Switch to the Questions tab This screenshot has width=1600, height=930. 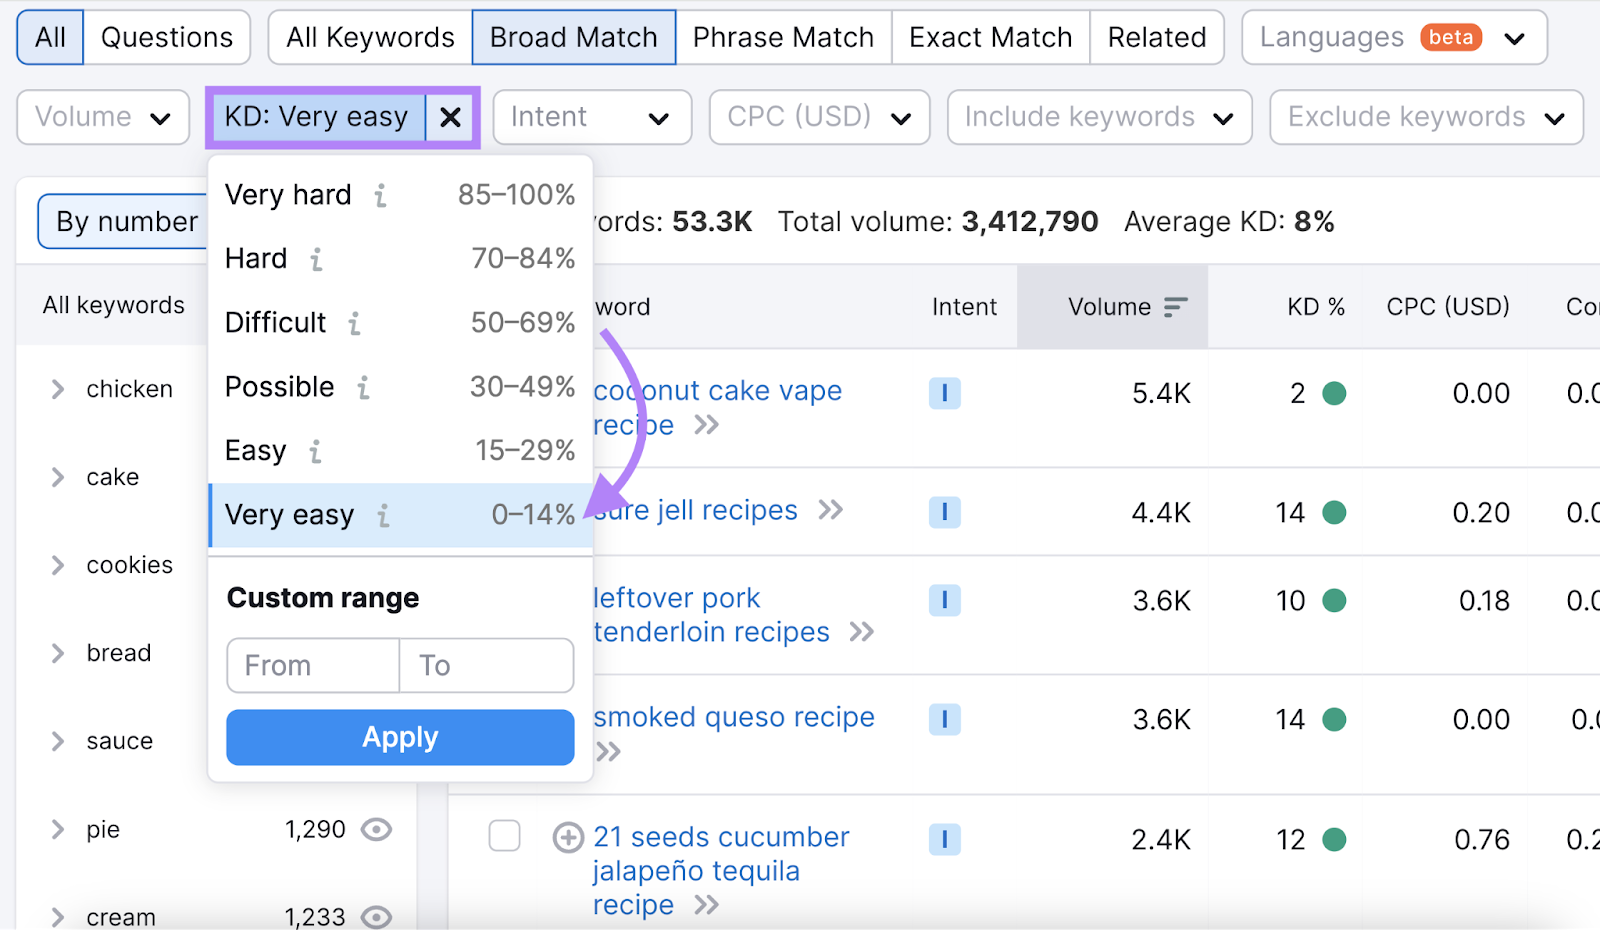click(x=167, y=37)
